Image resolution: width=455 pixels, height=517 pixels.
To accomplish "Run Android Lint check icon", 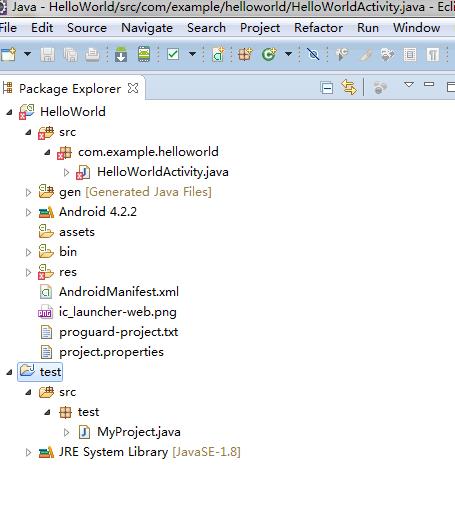I will (x=173, y=54).
